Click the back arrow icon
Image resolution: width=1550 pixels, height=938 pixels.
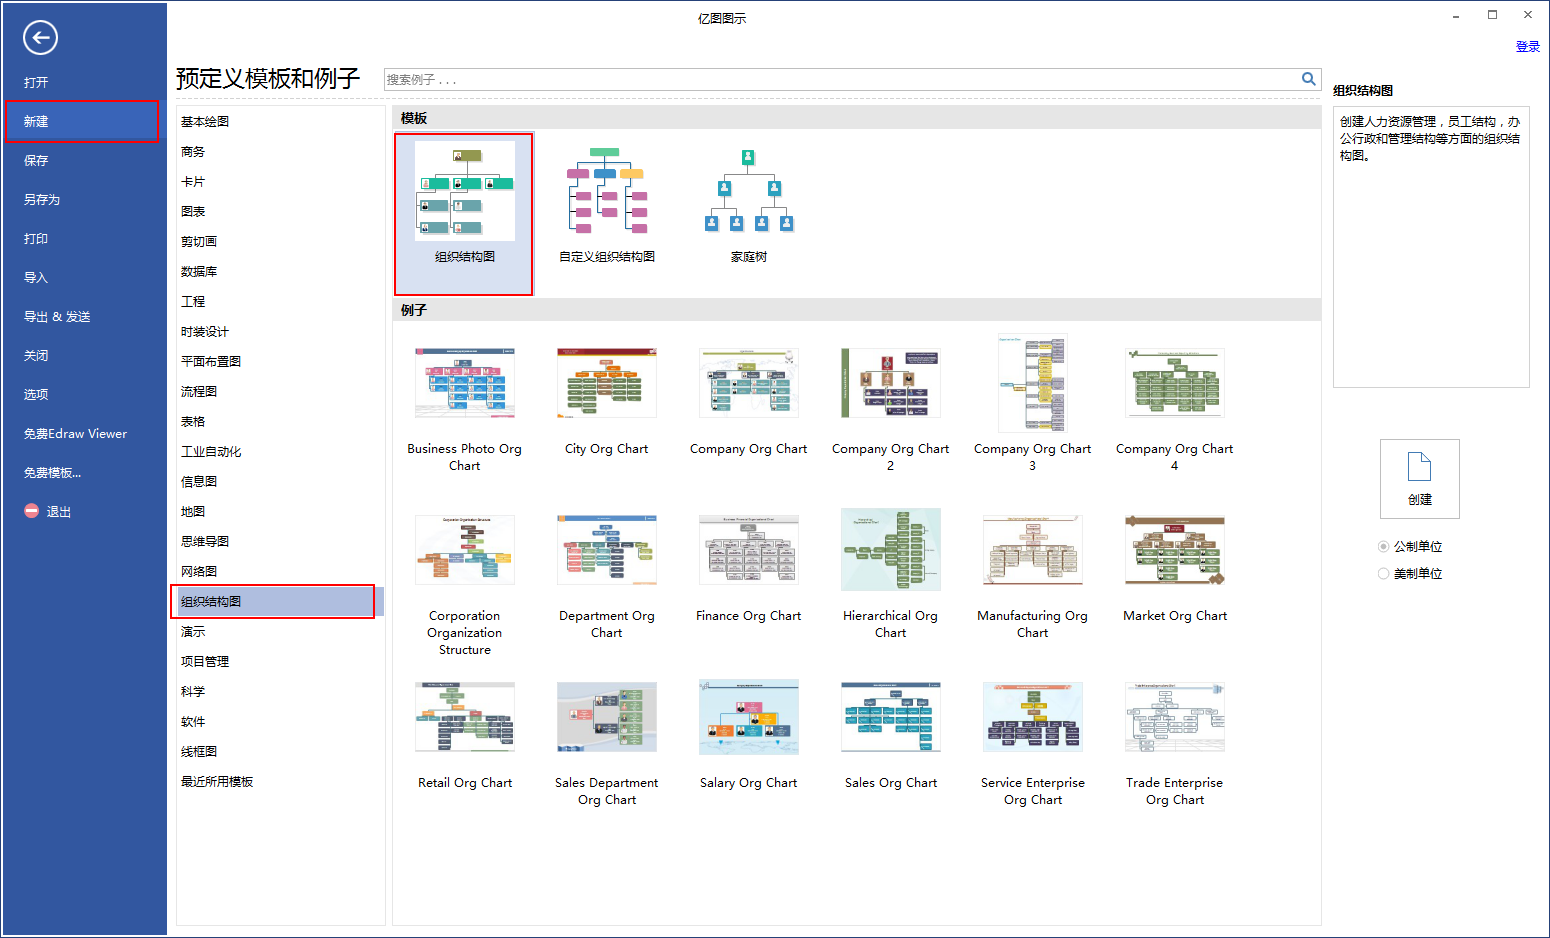pos(40,38)
